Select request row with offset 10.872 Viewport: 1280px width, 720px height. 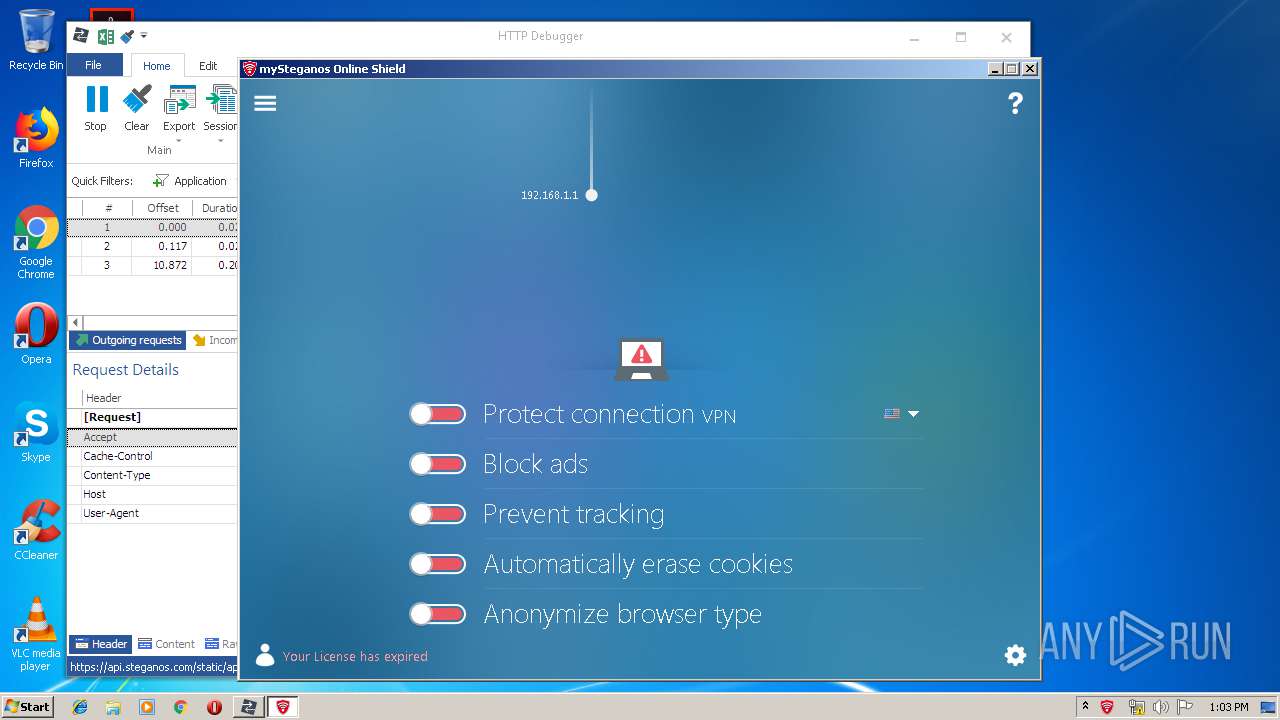(x=152, y=265)
